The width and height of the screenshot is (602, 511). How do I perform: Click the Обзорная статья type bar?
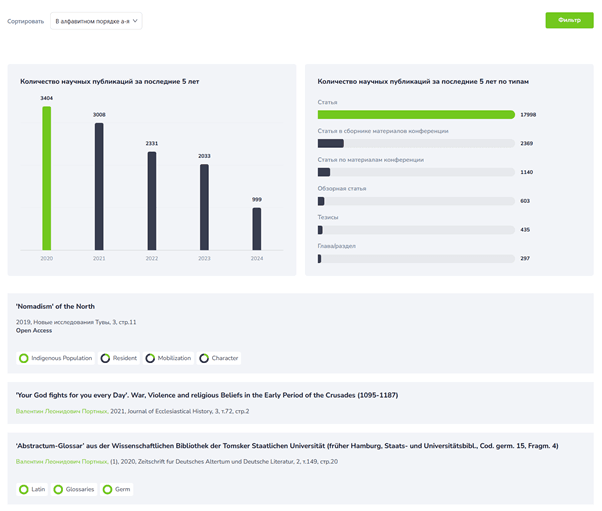(x=415, y=201)
